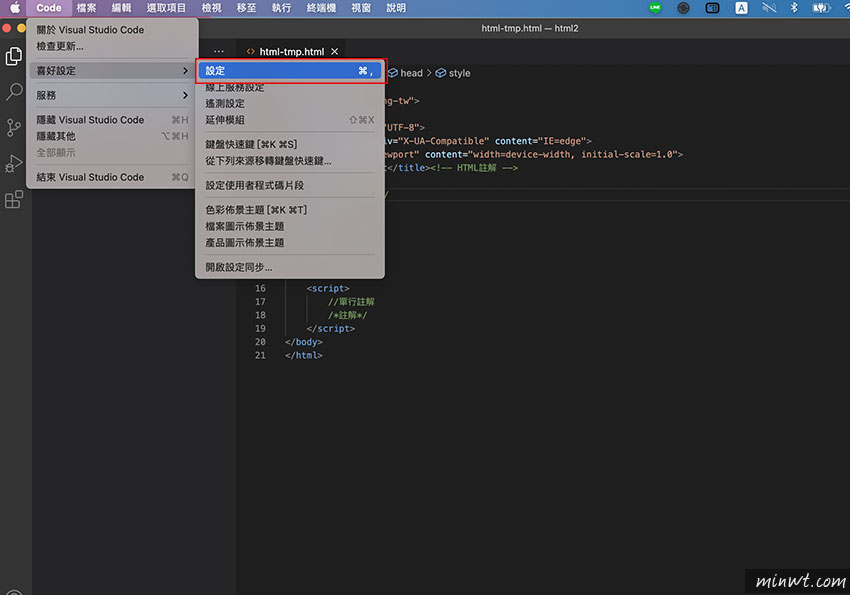Open the input source menu marked A

(x=741, y=8)
